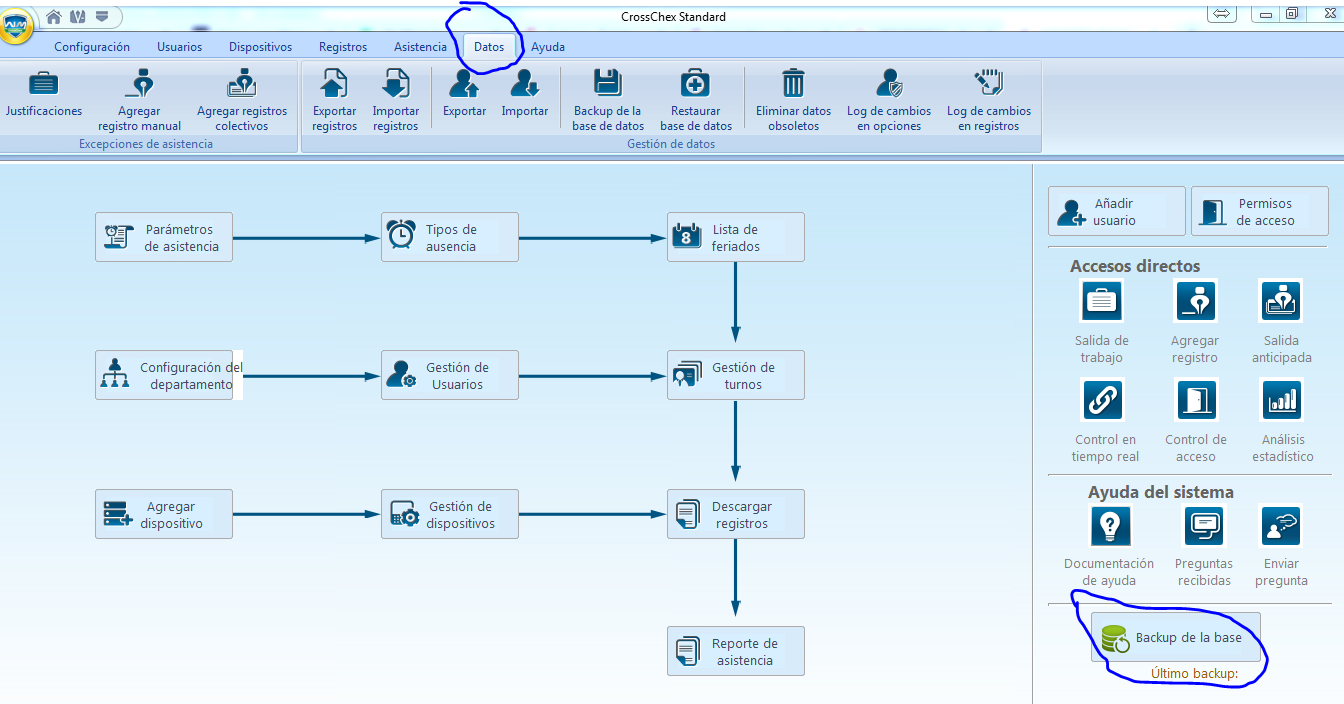This screenshot has width=1344, height=704.
Task: Click the CrossChex application logo
Action: (15, 24)
